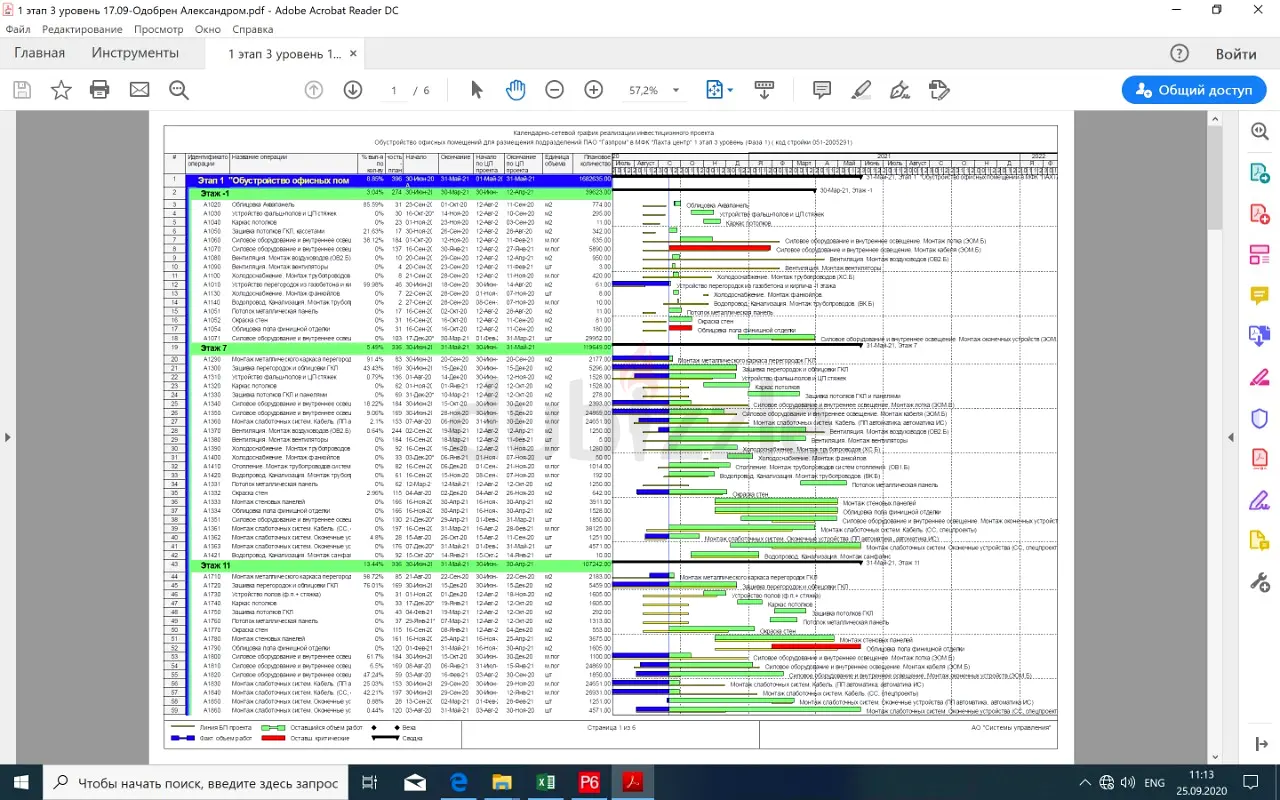The image size is (1280, 800).
Task: Go to the next page arrow
Action: point(353,90)
